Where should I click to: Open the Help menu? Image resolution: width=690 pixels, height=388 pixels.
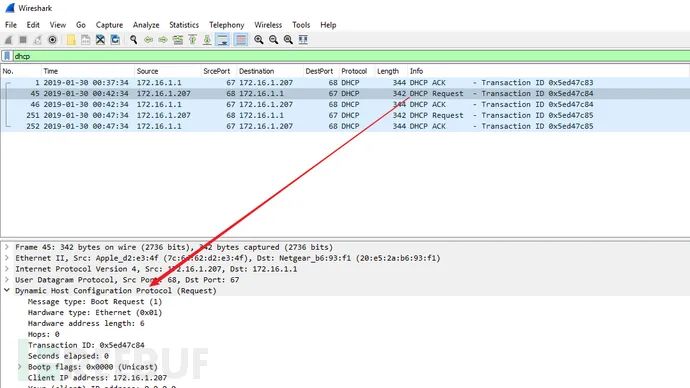(328, 25)
